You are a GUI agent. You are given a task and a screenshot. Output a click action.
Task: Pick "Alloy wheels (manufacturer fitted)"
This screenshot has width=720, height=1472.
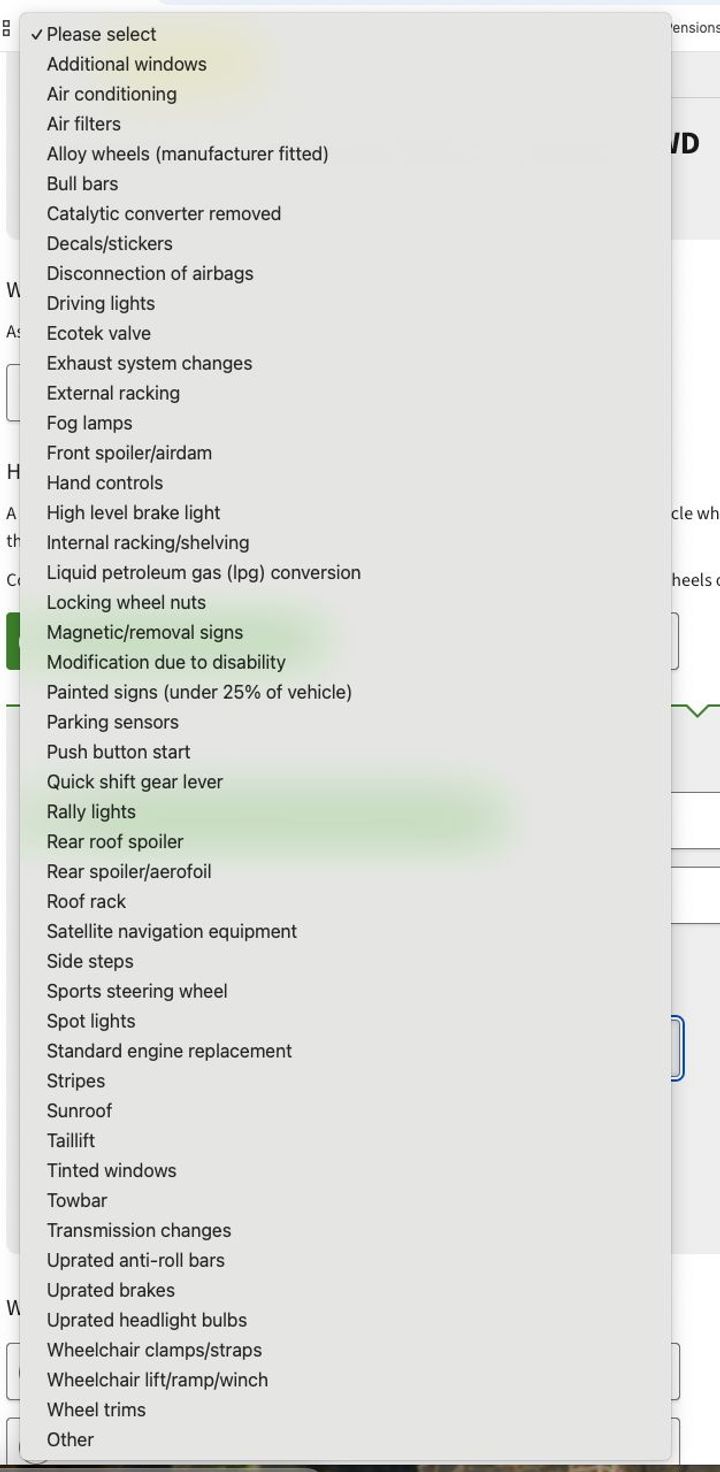tap(187, 154)
